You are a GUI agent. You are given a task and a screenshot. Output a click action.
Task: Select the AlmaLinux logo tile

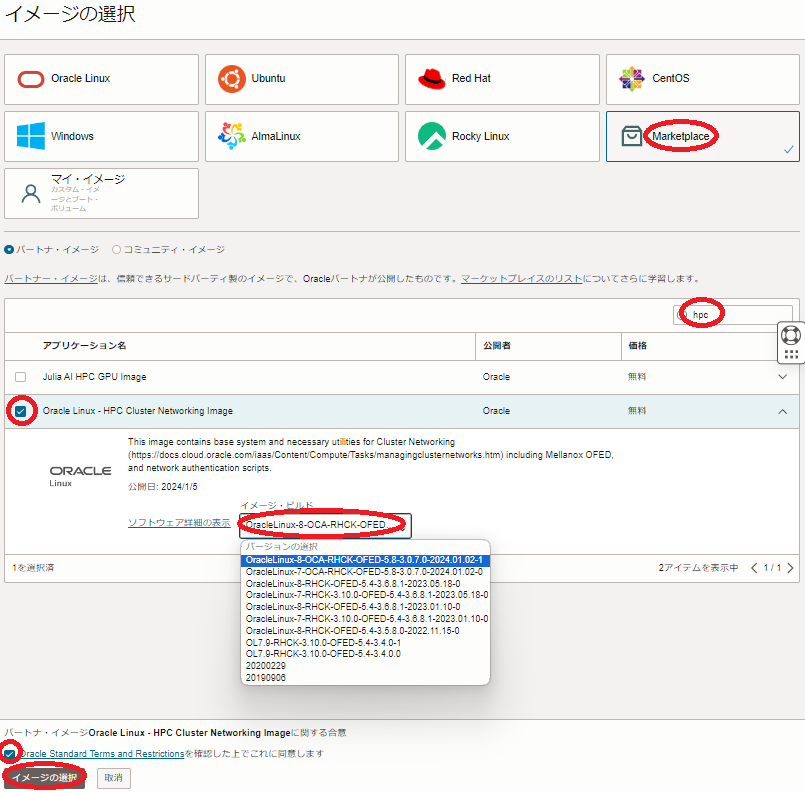232,136
